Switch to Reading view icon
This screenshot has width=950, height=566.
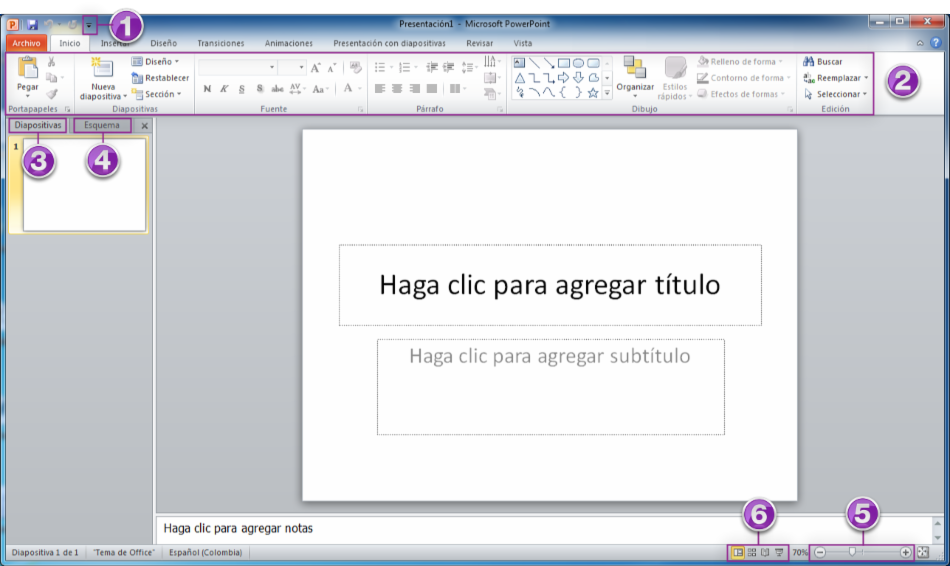click(765, 552)
